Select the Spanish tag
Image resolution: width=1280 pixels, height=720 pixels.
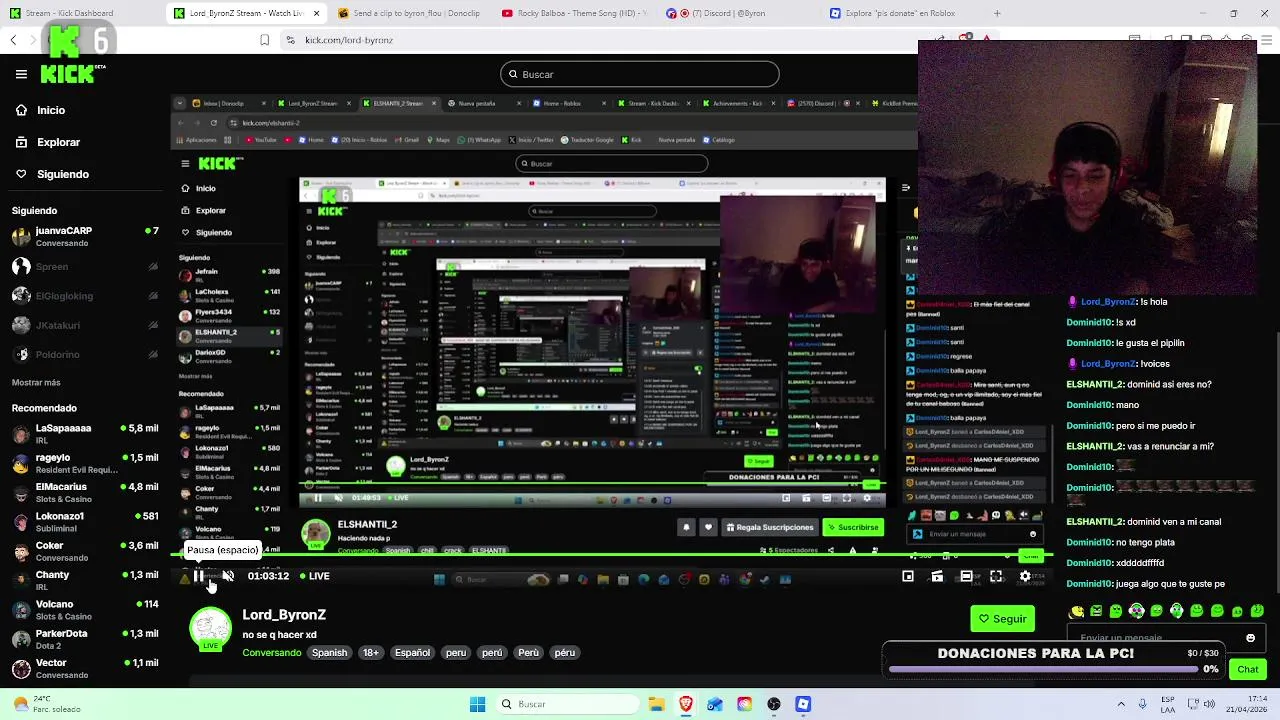[x=329, y=653]
